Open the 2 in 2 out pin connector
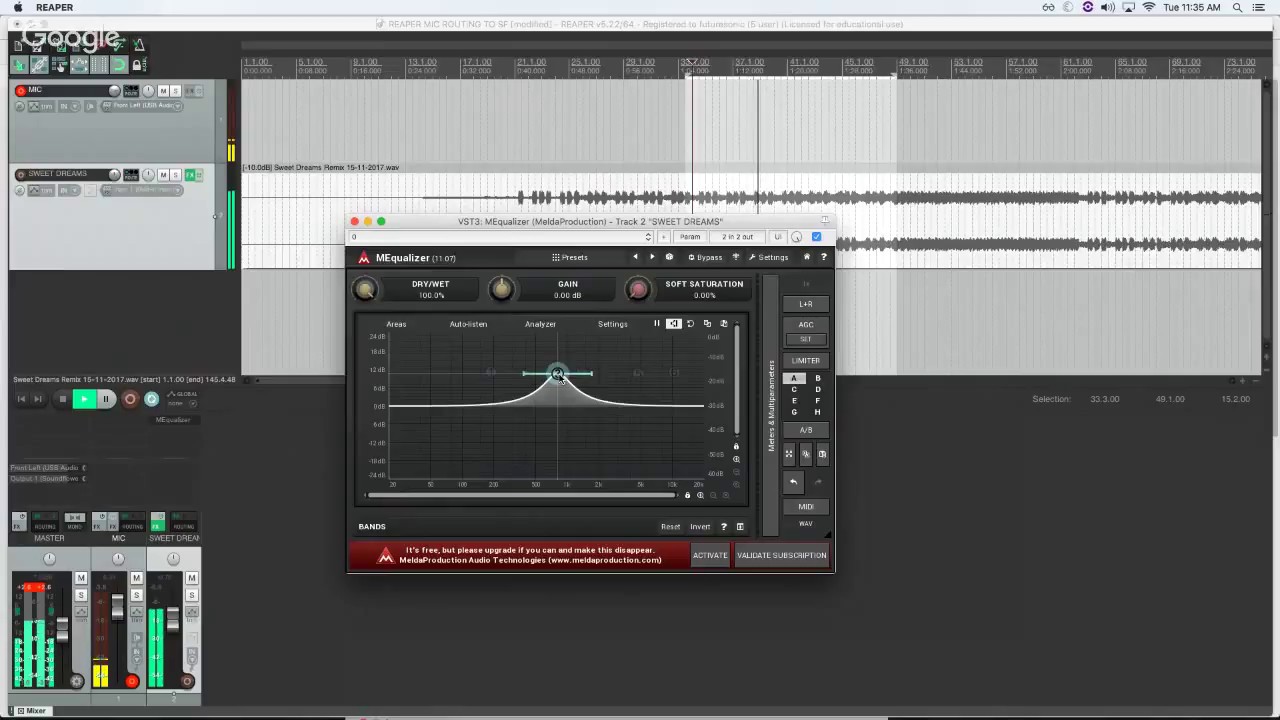Image resolution: width=1280 pixels, height=720 pixels. (x=738, y=237)
